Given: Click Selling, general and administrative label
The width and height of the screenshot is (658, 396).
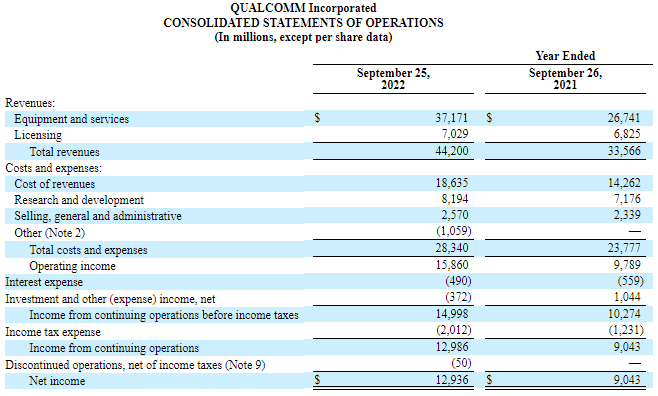Looking at the screenshot, I should click(x=98, y=216).
